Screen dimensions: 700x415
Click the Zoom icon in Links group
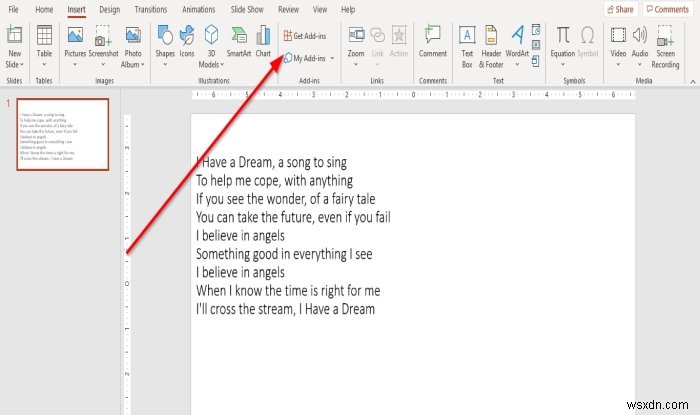pos(356,35)
